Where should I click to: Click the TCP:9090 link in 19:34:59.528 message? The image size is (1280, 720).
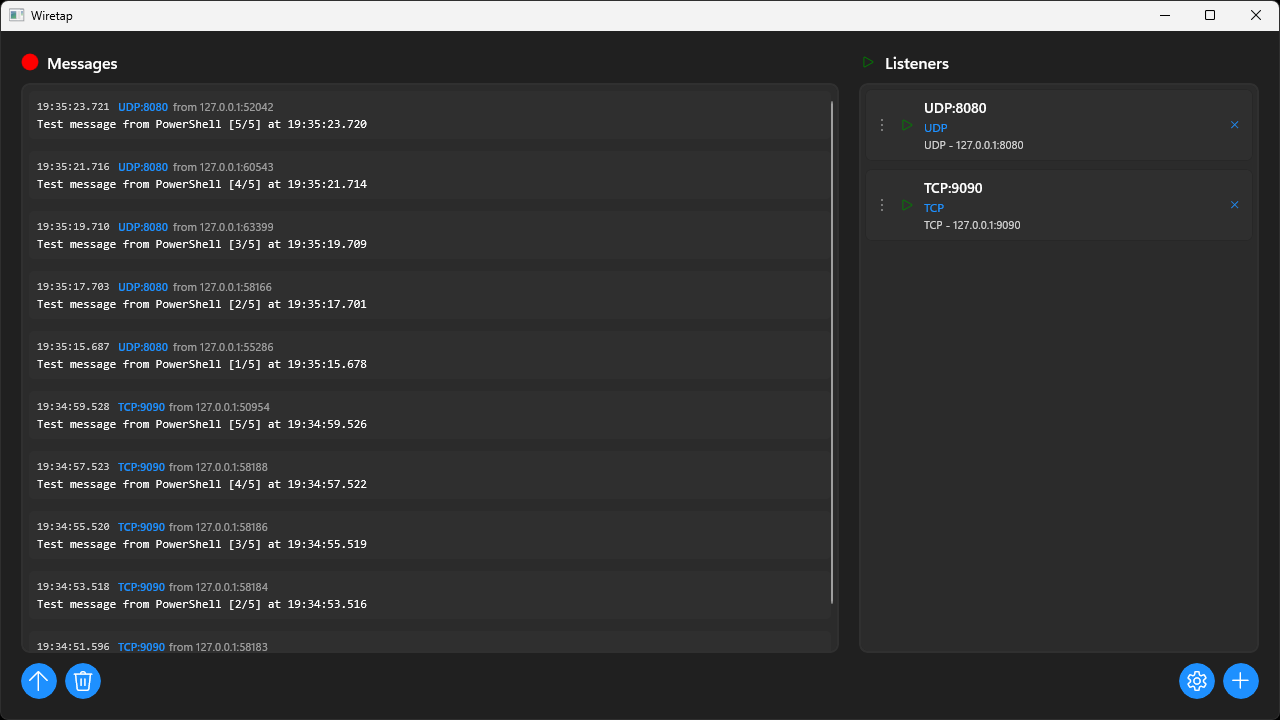coord(141,407)
